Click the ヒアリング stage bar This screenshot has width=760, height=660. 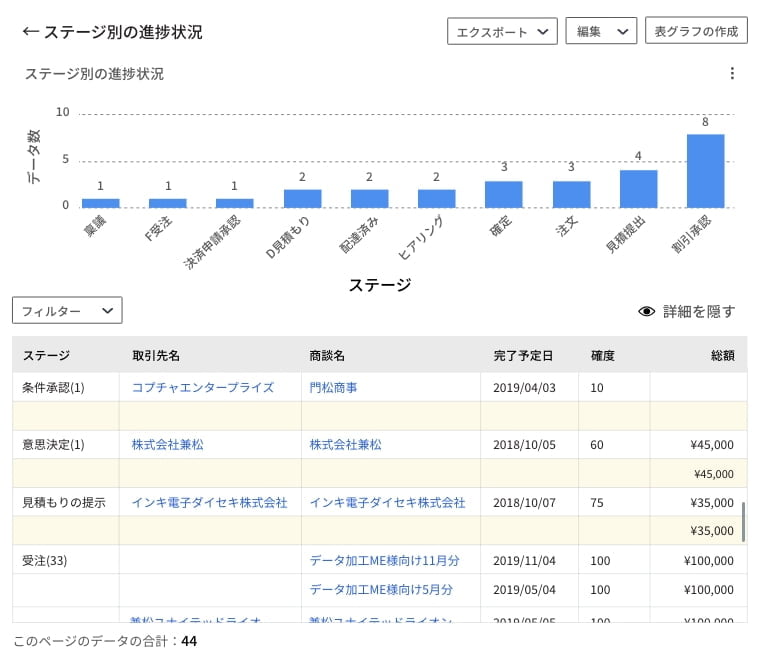(x=437, y=199)
